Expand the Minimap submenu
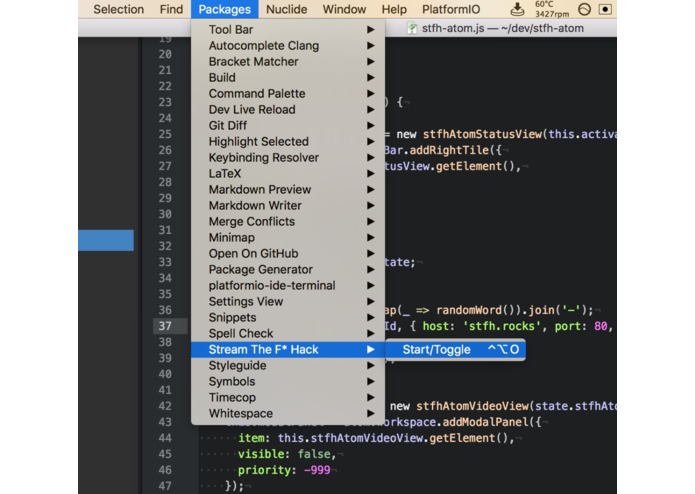 (288, 237)
